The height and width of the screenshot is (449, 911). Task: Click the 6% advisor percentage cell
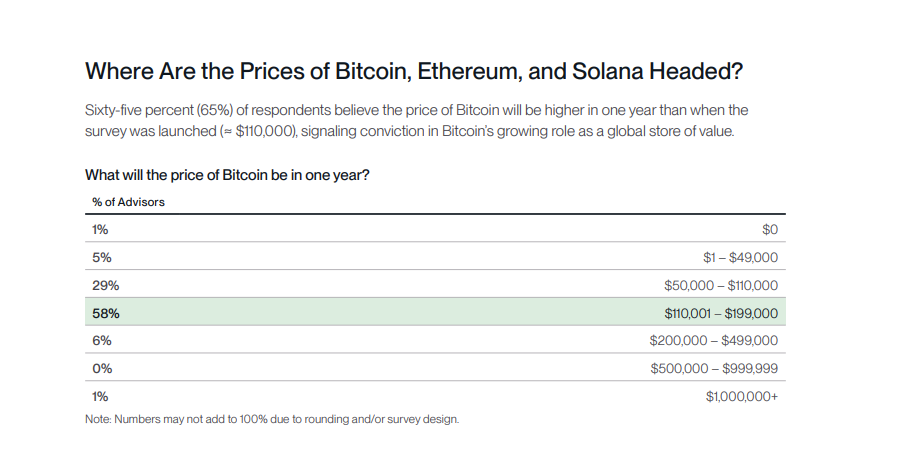[101, 341]
